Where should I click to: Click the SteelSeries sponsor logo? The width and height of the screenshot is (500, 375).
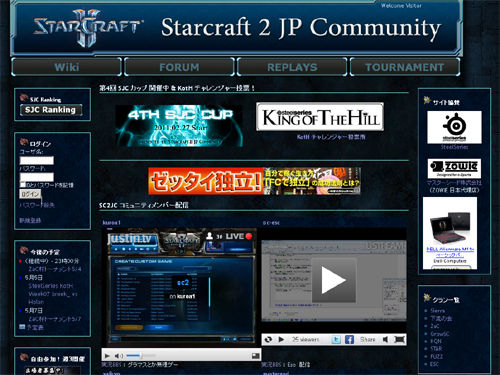click(454, 127)
